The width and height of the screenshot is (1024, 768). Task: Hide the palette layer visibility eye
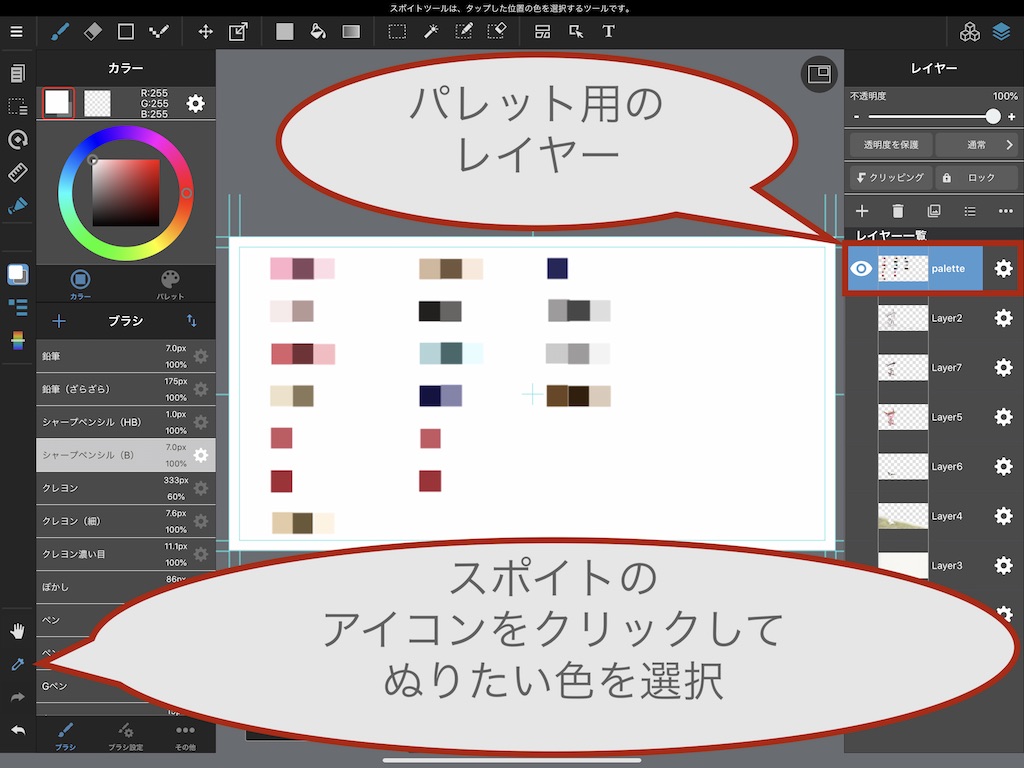861,268
